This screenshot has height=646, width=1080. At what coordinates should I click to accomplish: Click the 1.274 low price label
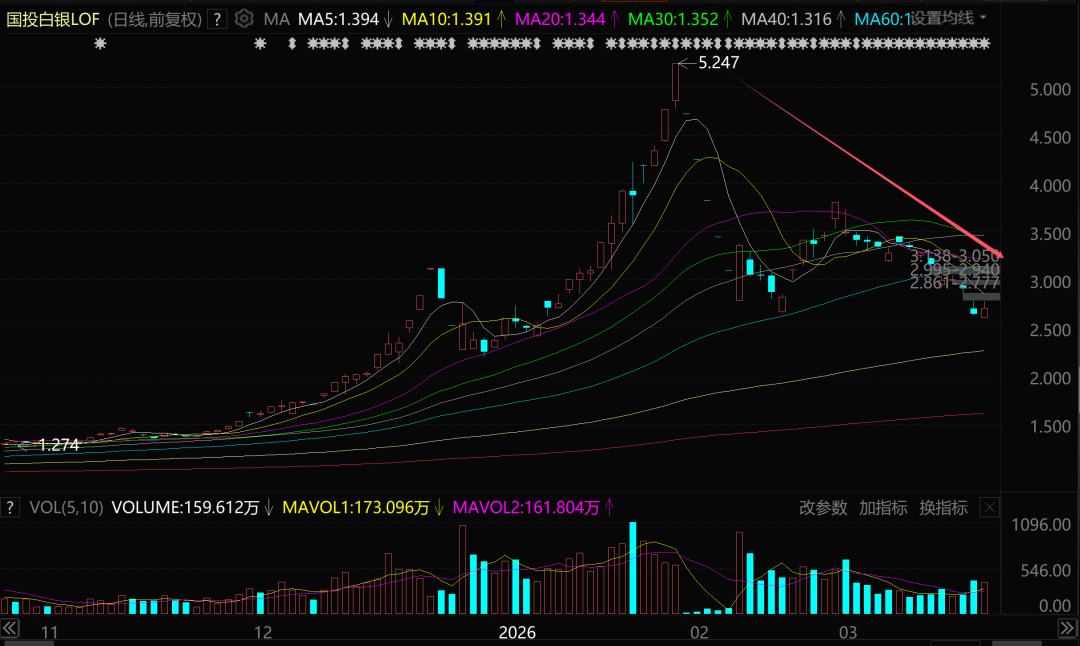(59, 445)
